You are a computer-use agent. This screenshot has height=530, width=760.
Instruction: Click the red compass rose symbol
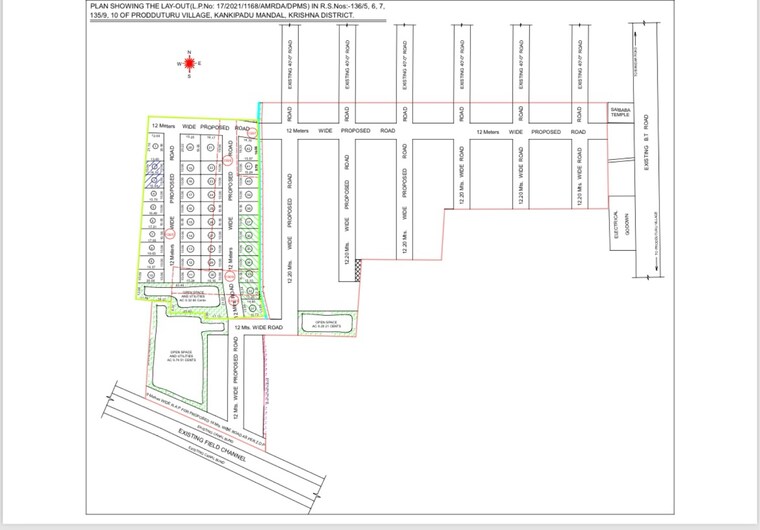pyautogui.click(x=189, y=64)
